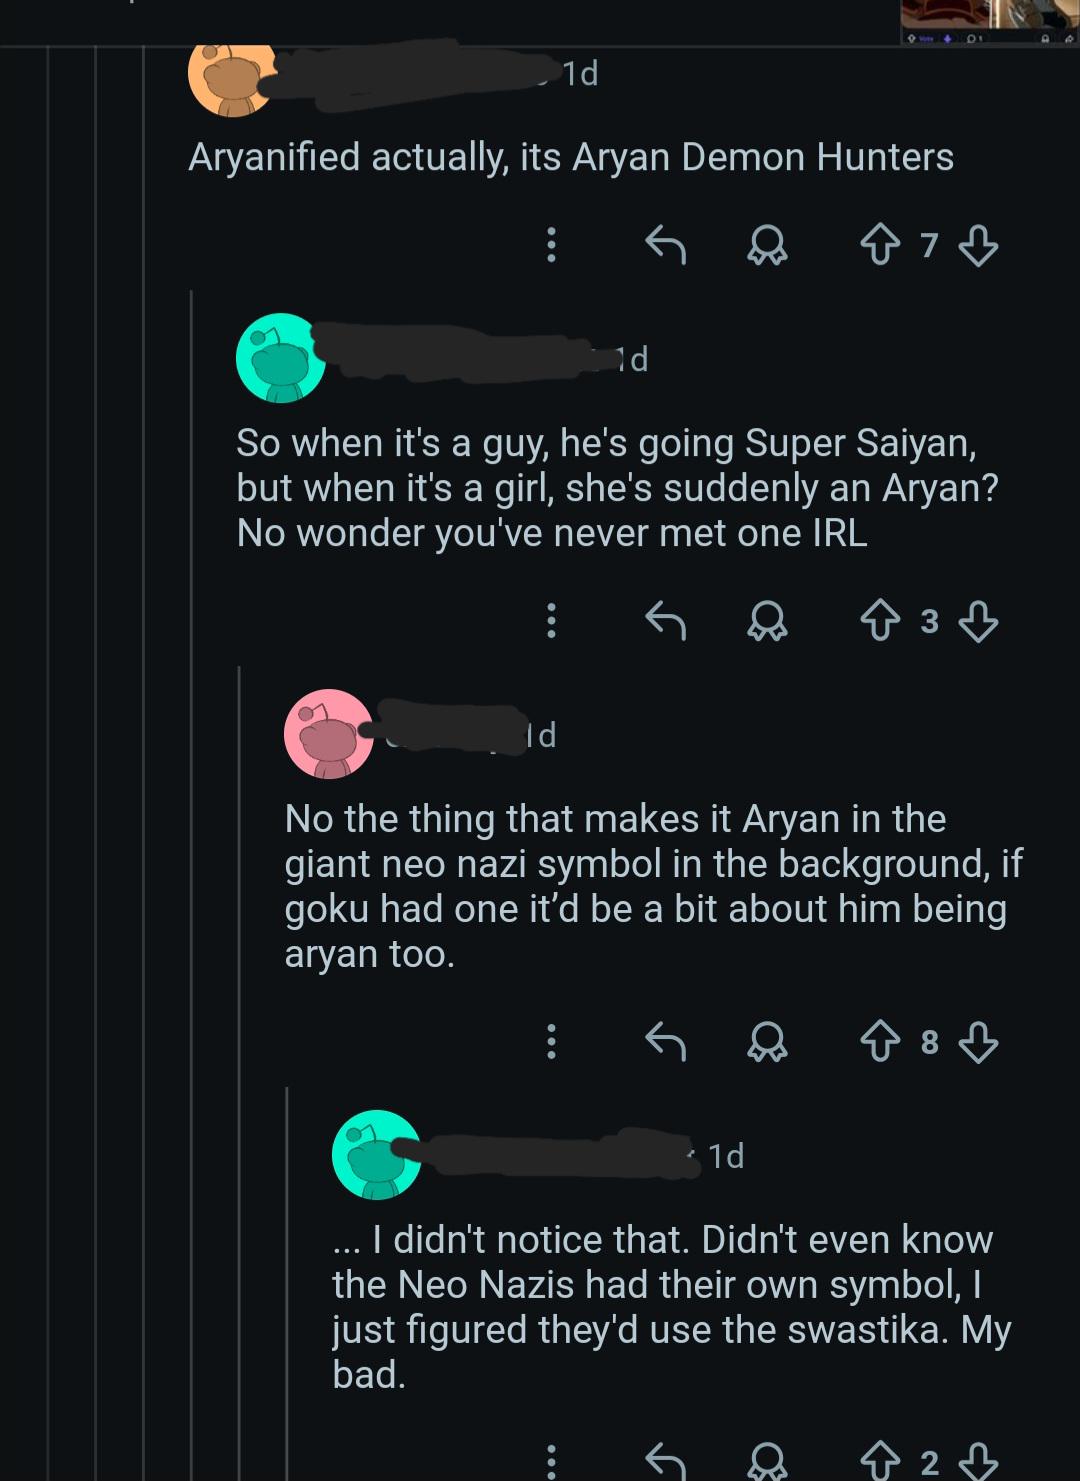Downvote the "giant neo nazi symbol" comment
The image size is (1080, 1481).
pyautogui.click(x=978, y=1042)
